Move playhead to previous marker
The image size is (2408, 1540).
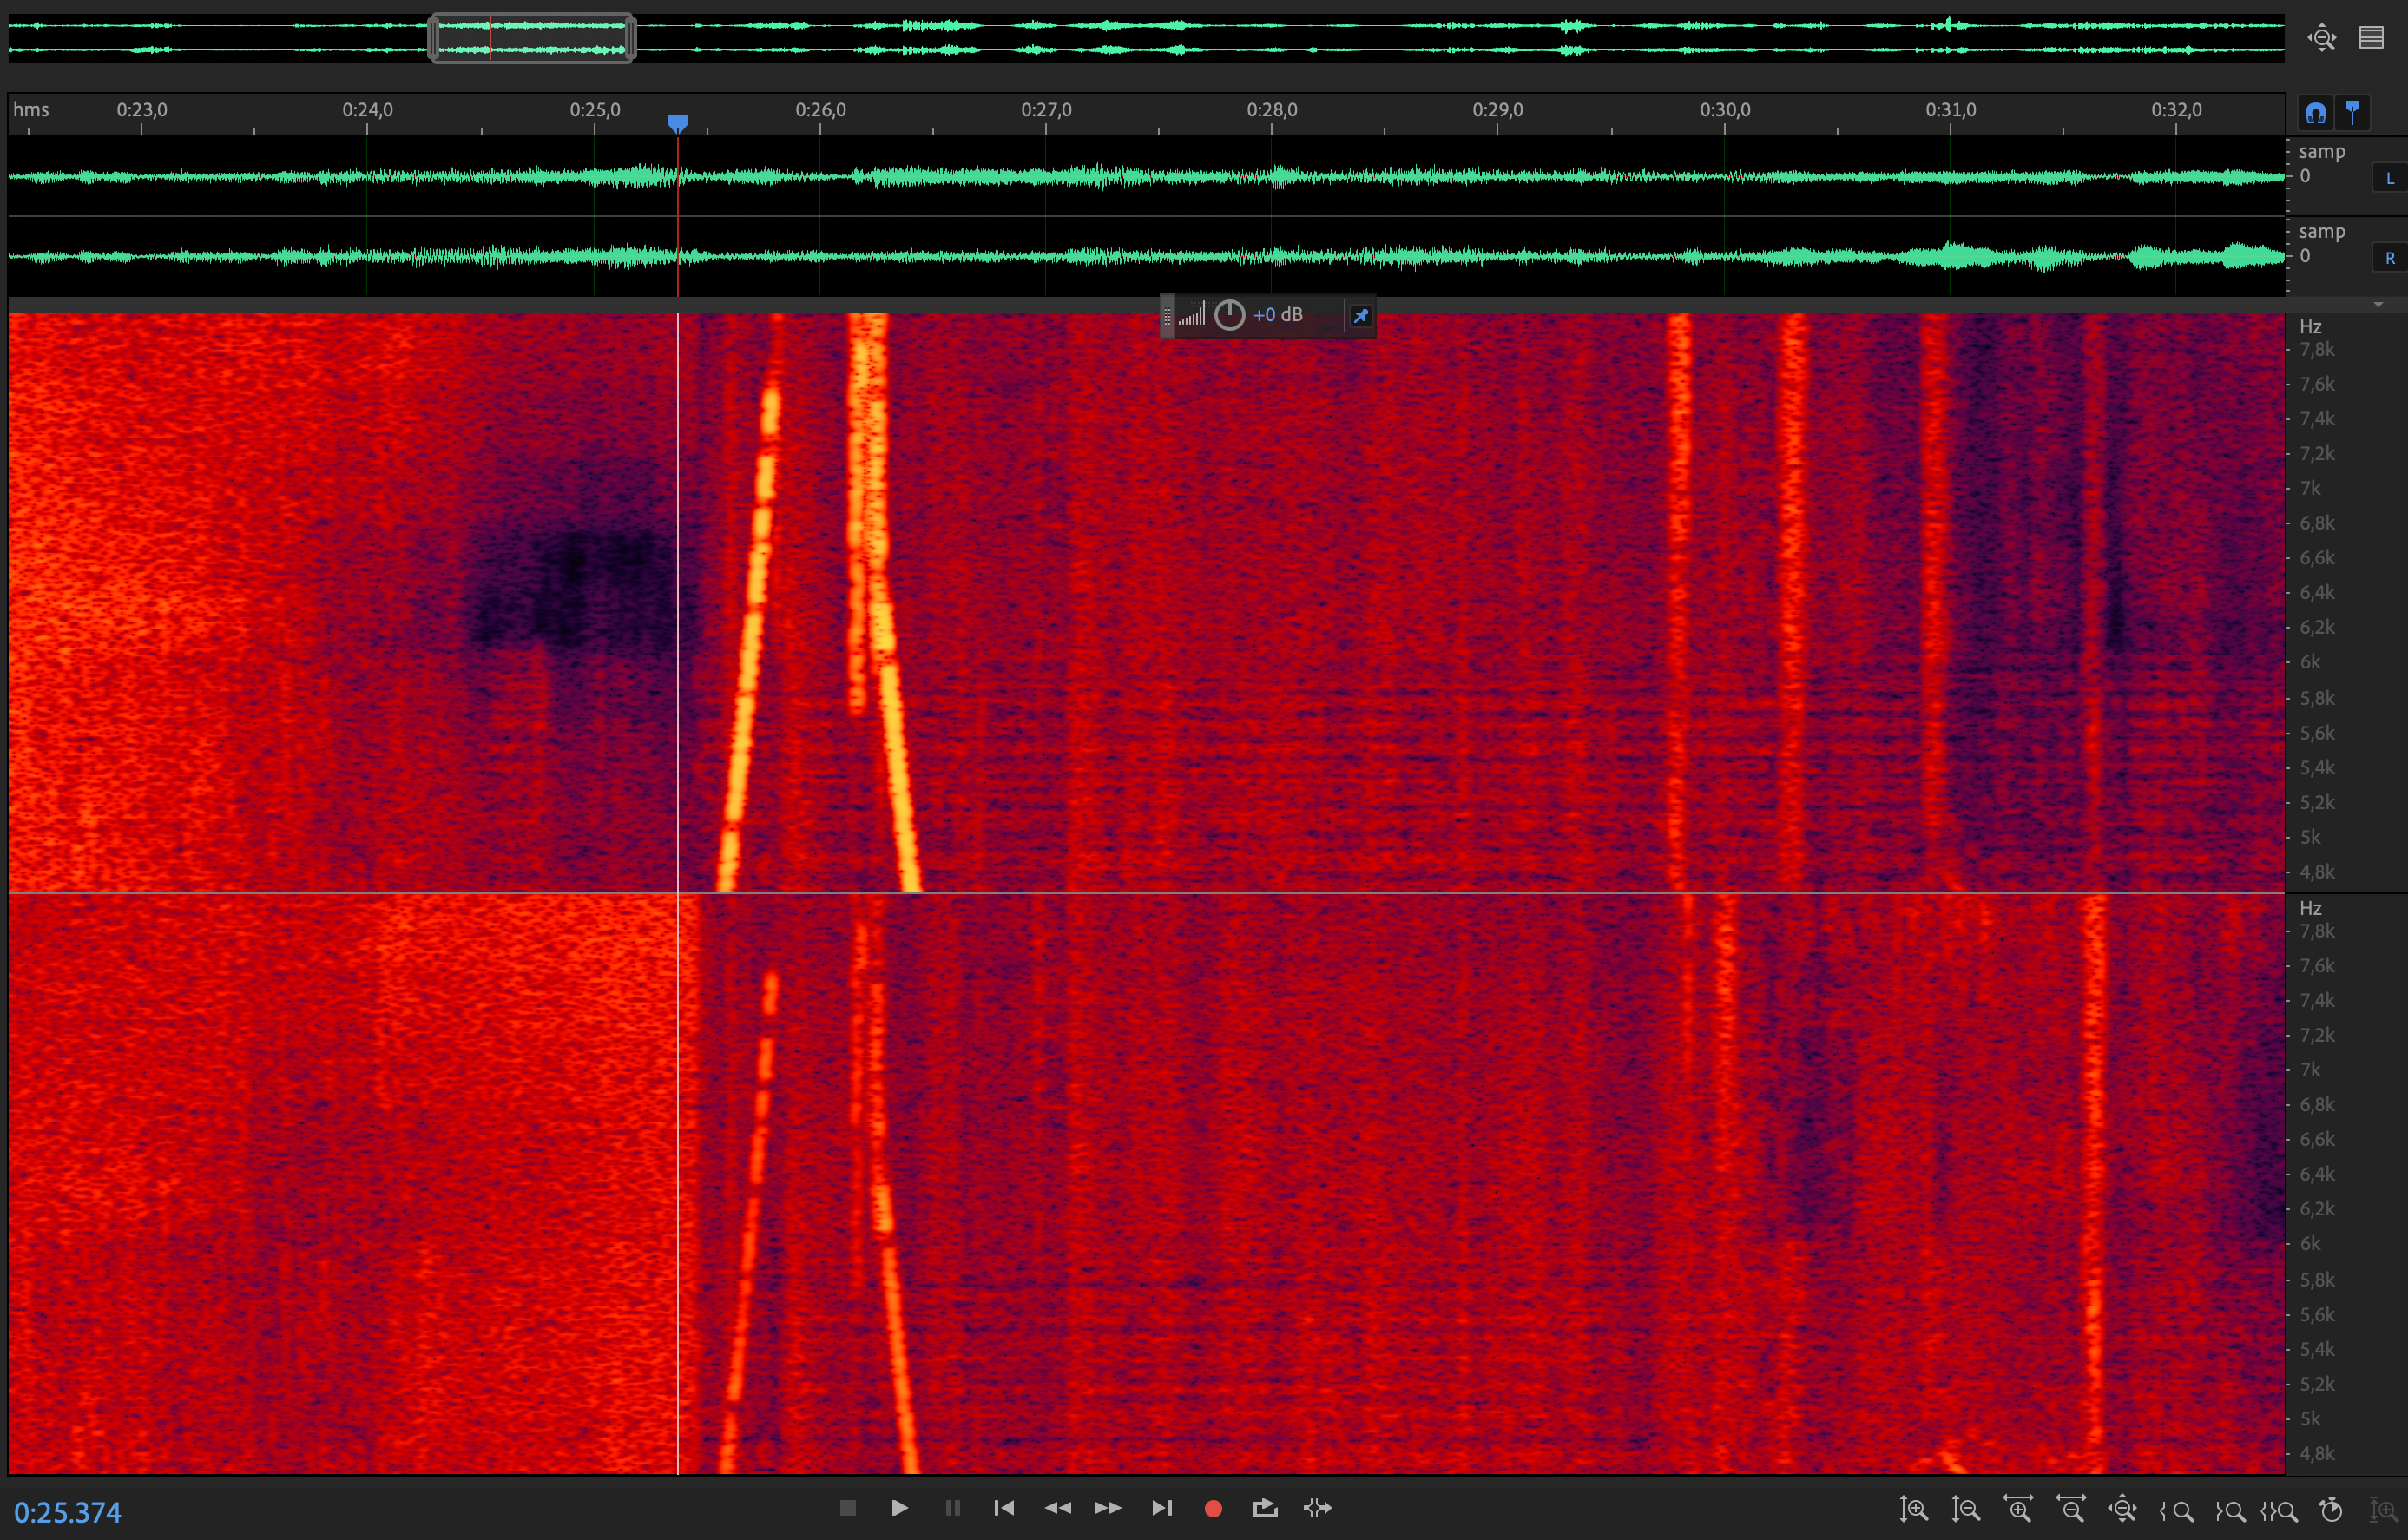1004,1509
